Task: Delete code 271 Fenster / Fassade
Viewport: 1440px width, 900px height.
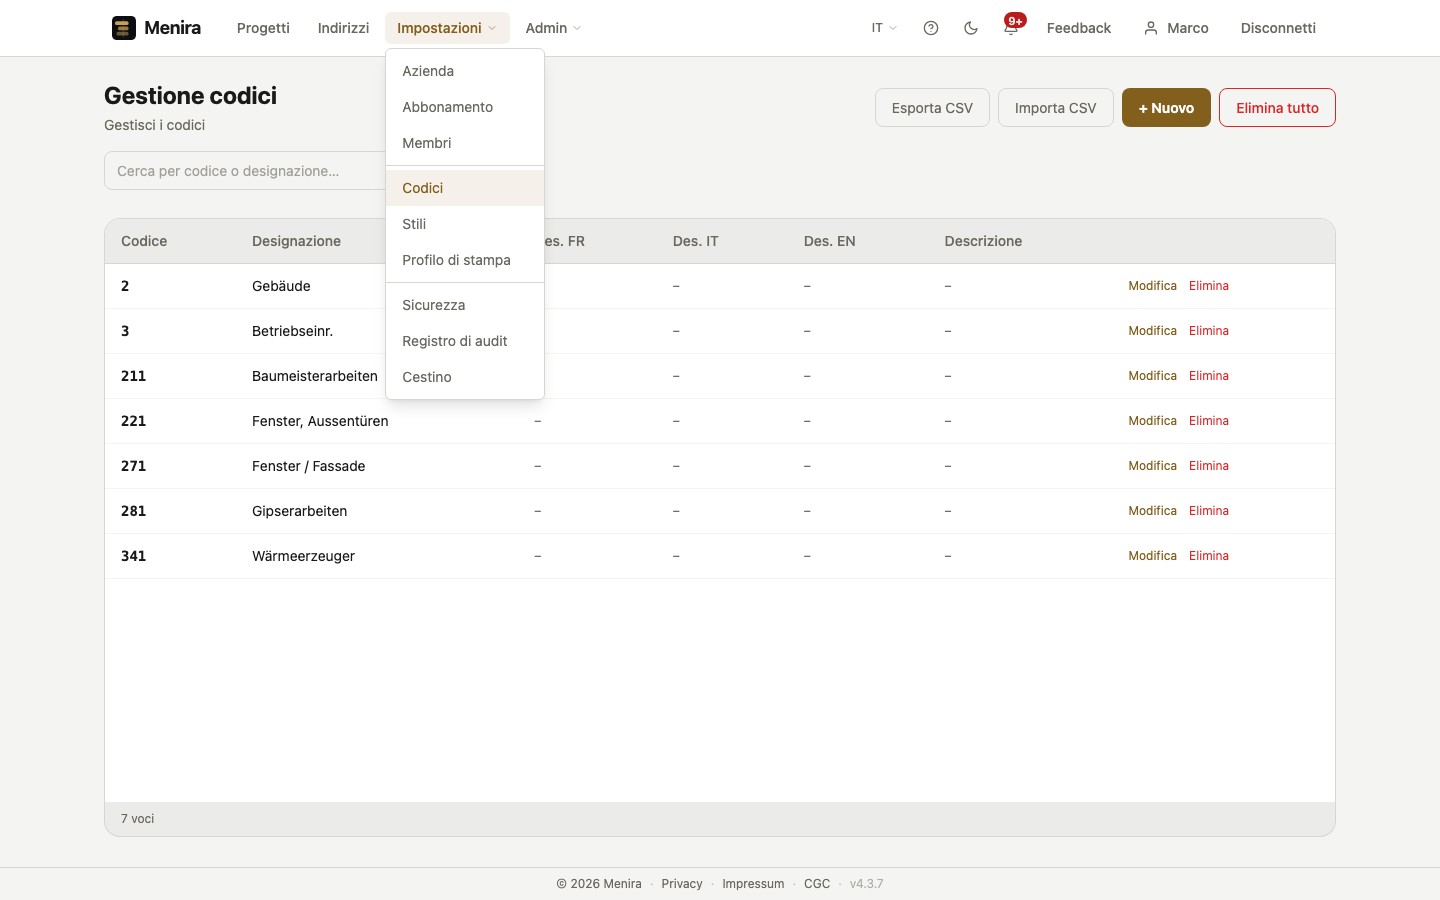Action: (1208, 466)
